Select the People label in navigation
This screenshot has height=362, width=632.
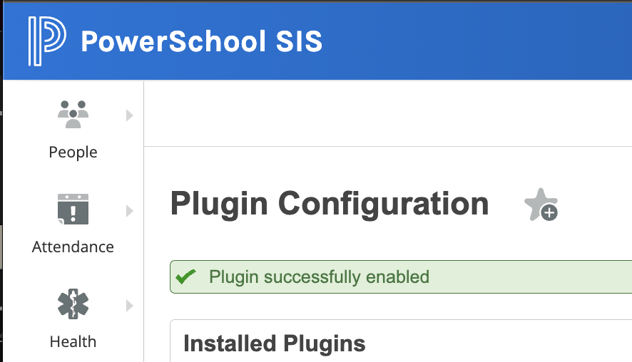click(73, 152)
